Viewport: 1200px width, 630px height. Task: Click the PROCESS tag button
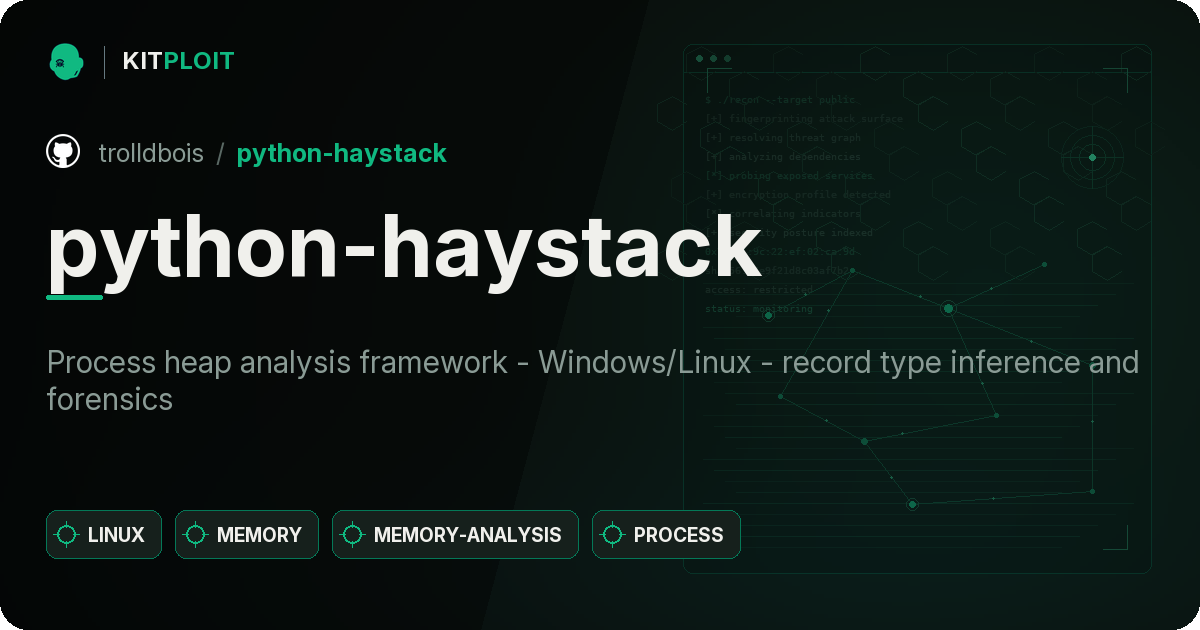pyautogui.click(x=666, y=535)
